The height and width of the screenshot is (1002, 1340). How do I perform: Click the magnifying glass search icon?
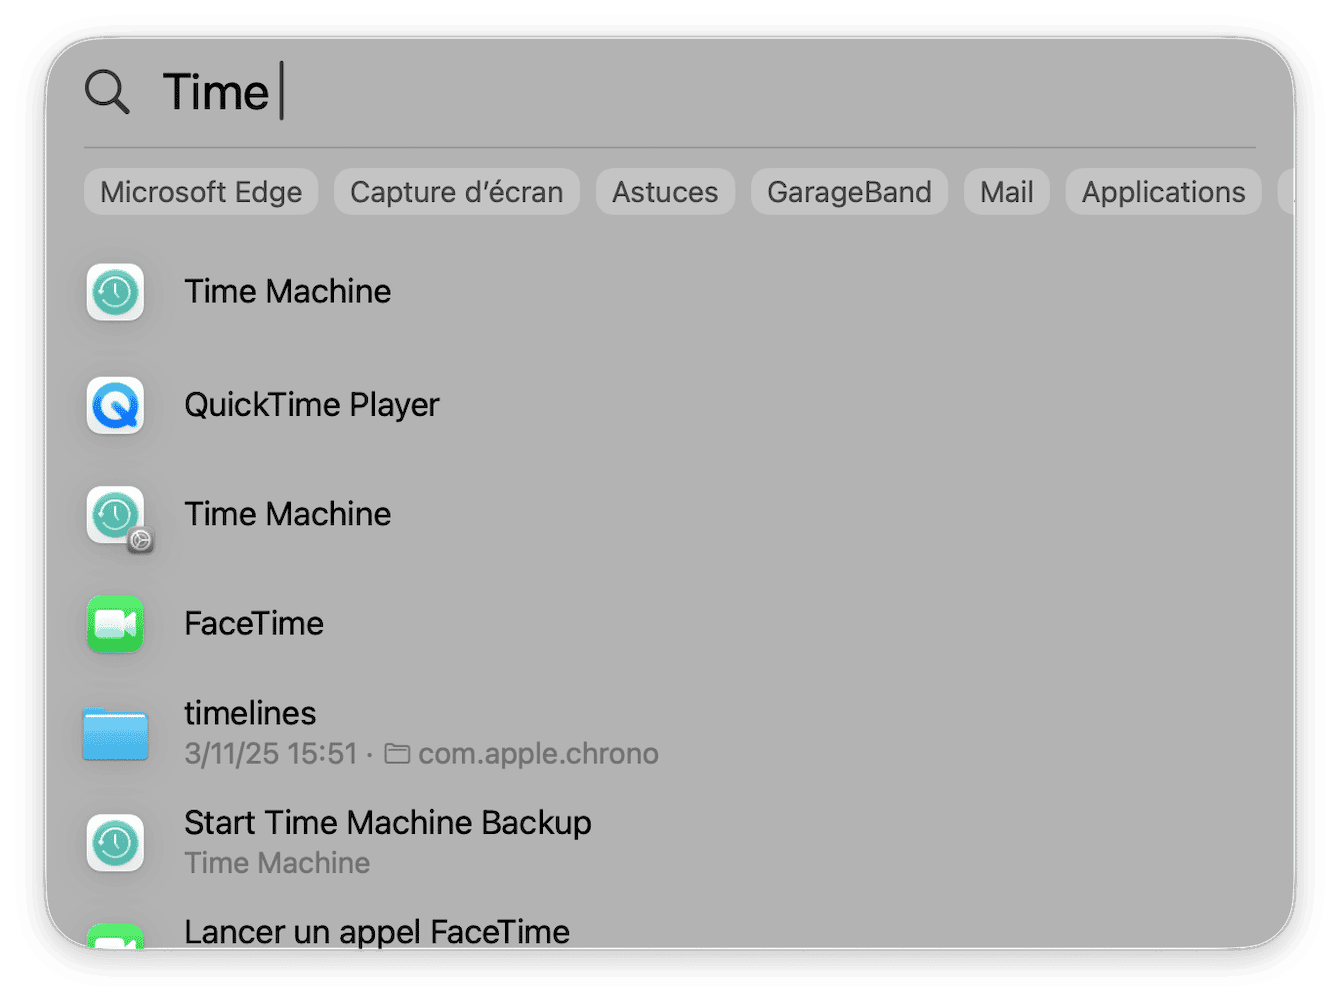[x=107, y=92]
